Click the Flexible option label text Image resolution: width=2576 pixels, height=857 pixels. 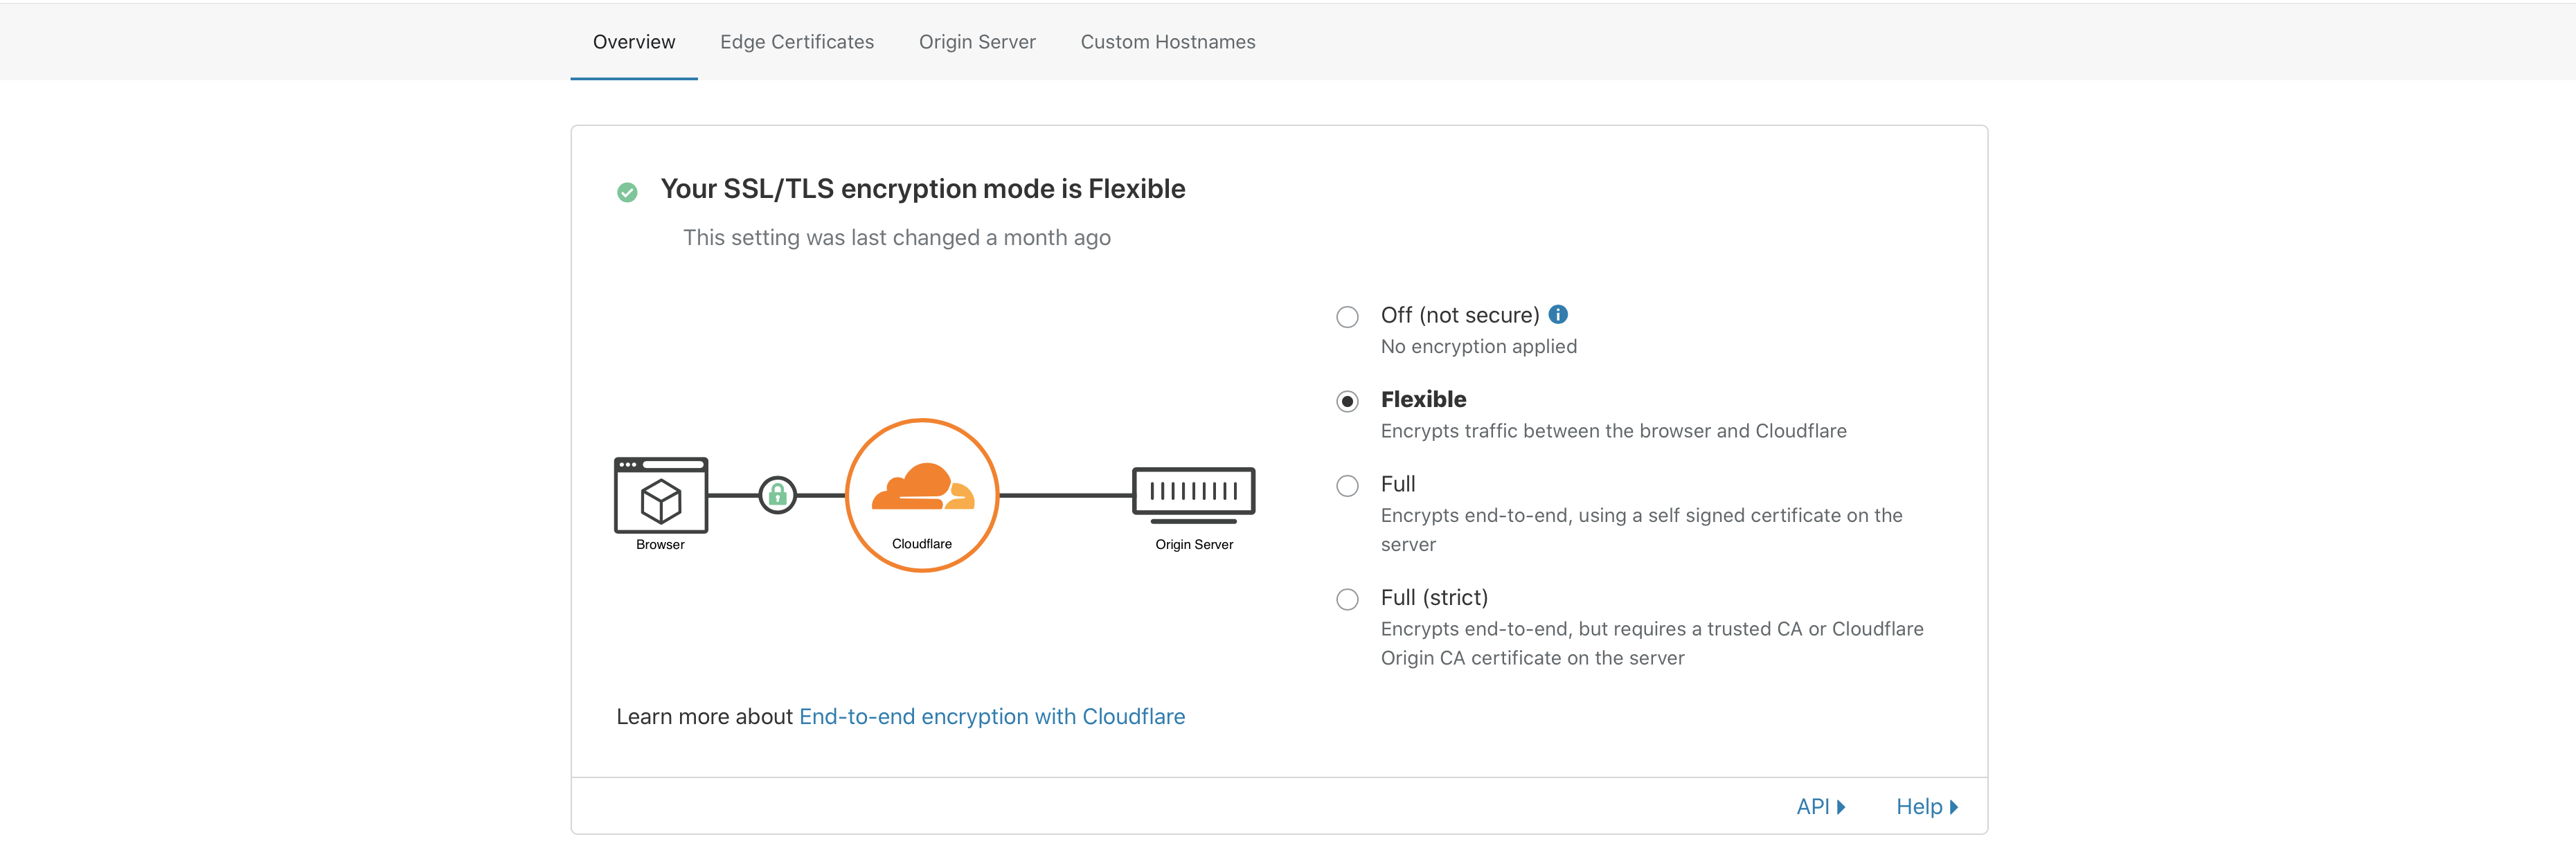(x=1423, y=400)
